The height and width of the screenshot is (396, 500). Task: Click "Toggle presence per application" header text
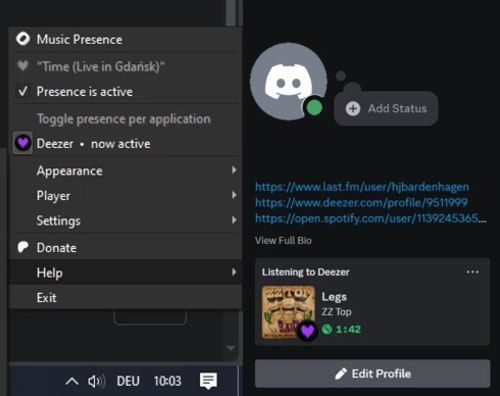point(124,119)
